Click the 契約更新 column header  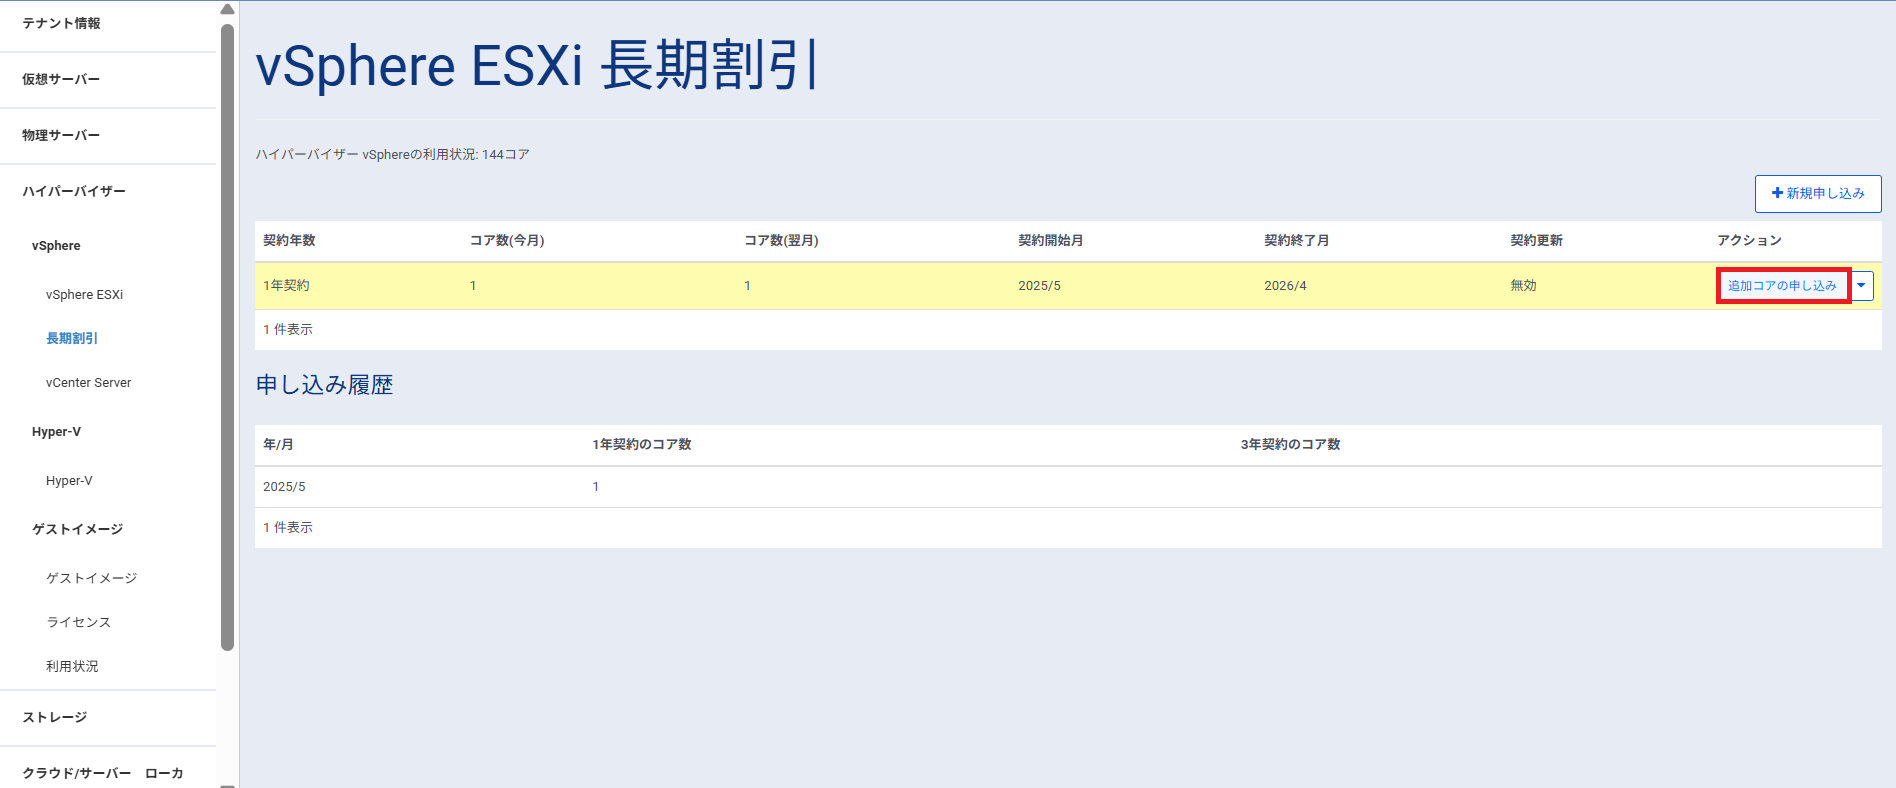pyautogui.click(x=1536, y=241)
